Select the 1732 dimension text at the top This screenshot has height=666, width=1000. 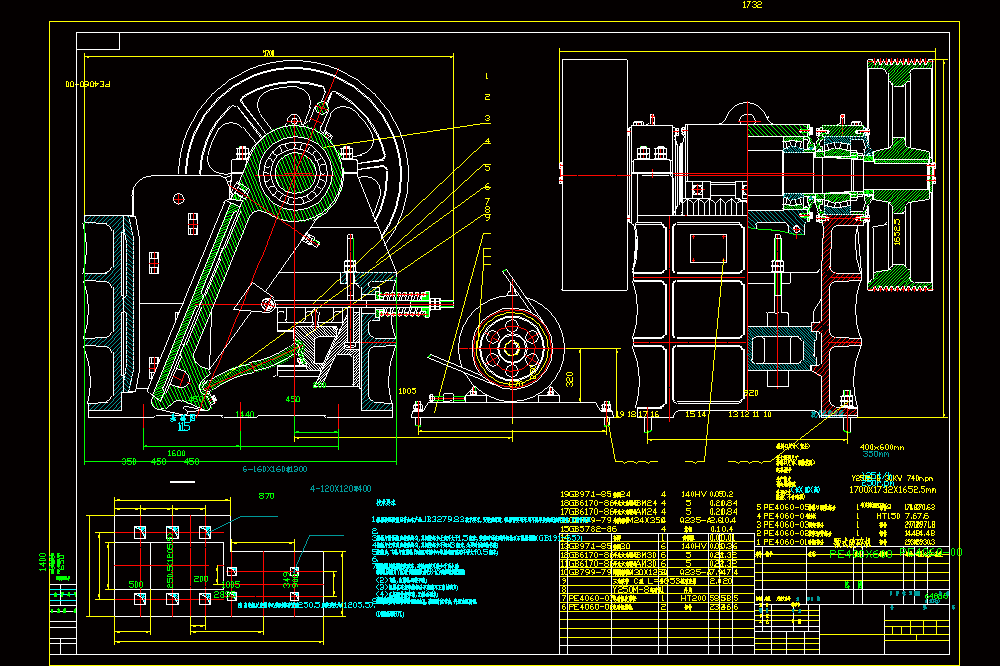point(752,4)
